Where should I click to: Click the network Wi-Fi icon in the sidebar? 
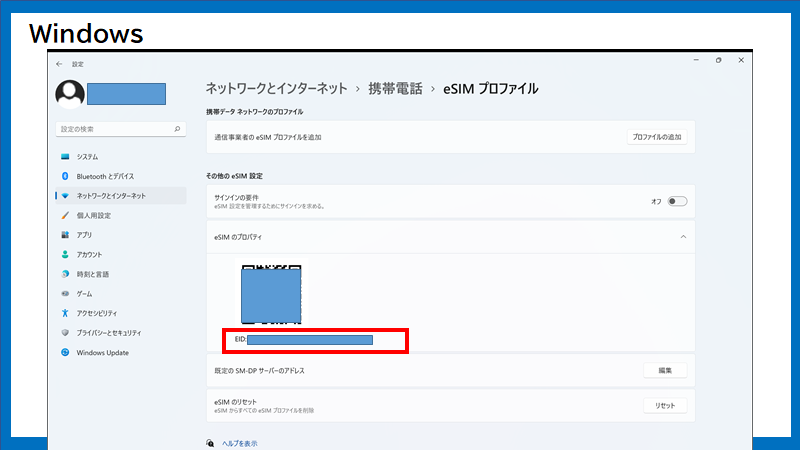65,196
